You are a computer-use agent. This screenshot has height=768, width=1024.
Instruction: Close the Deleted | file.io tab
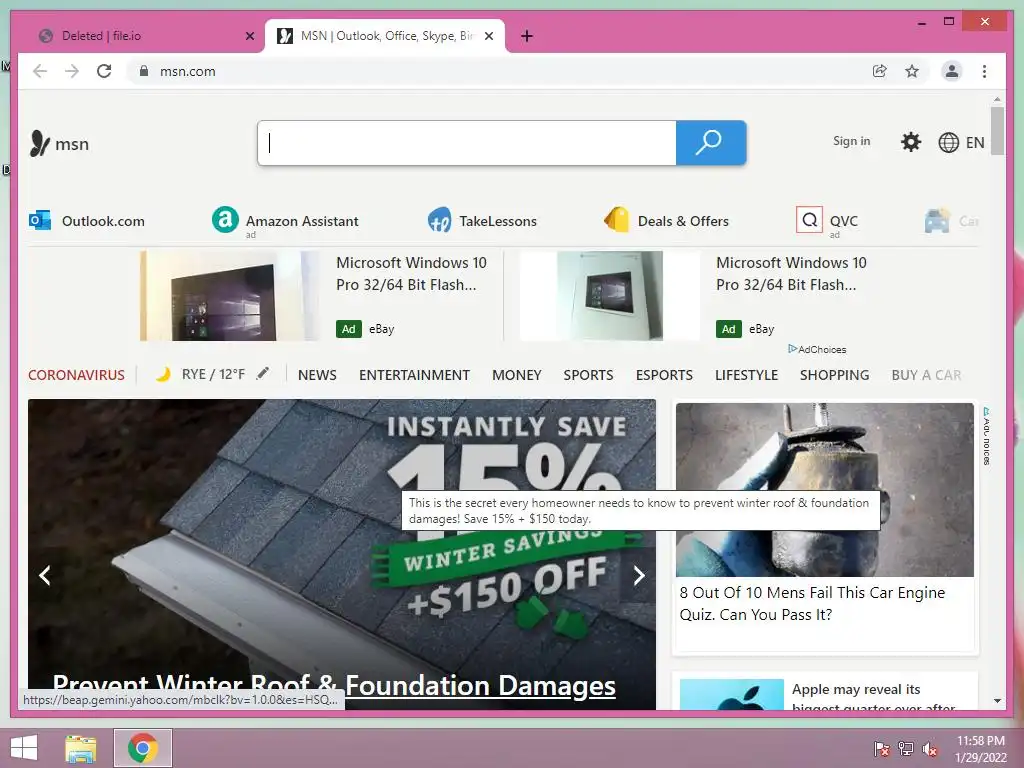click(x=249, y=36)
